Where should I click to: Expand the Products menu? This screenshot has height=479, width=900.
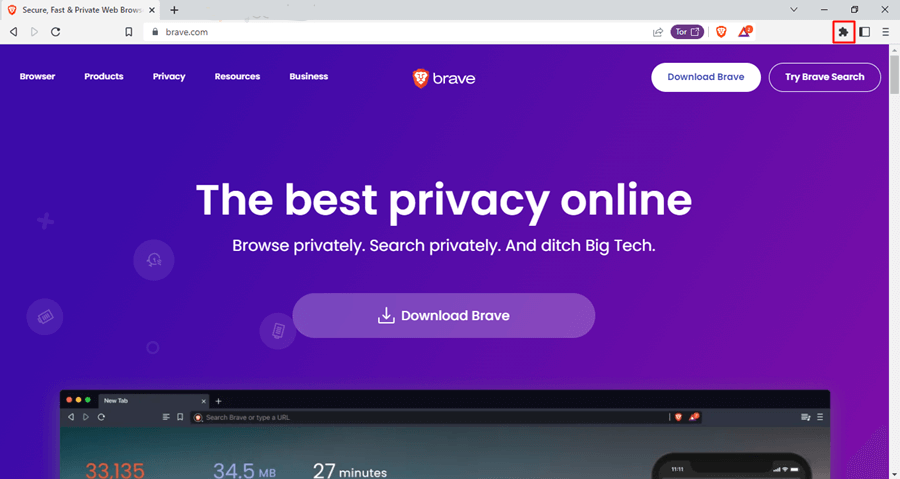point(104,76)
